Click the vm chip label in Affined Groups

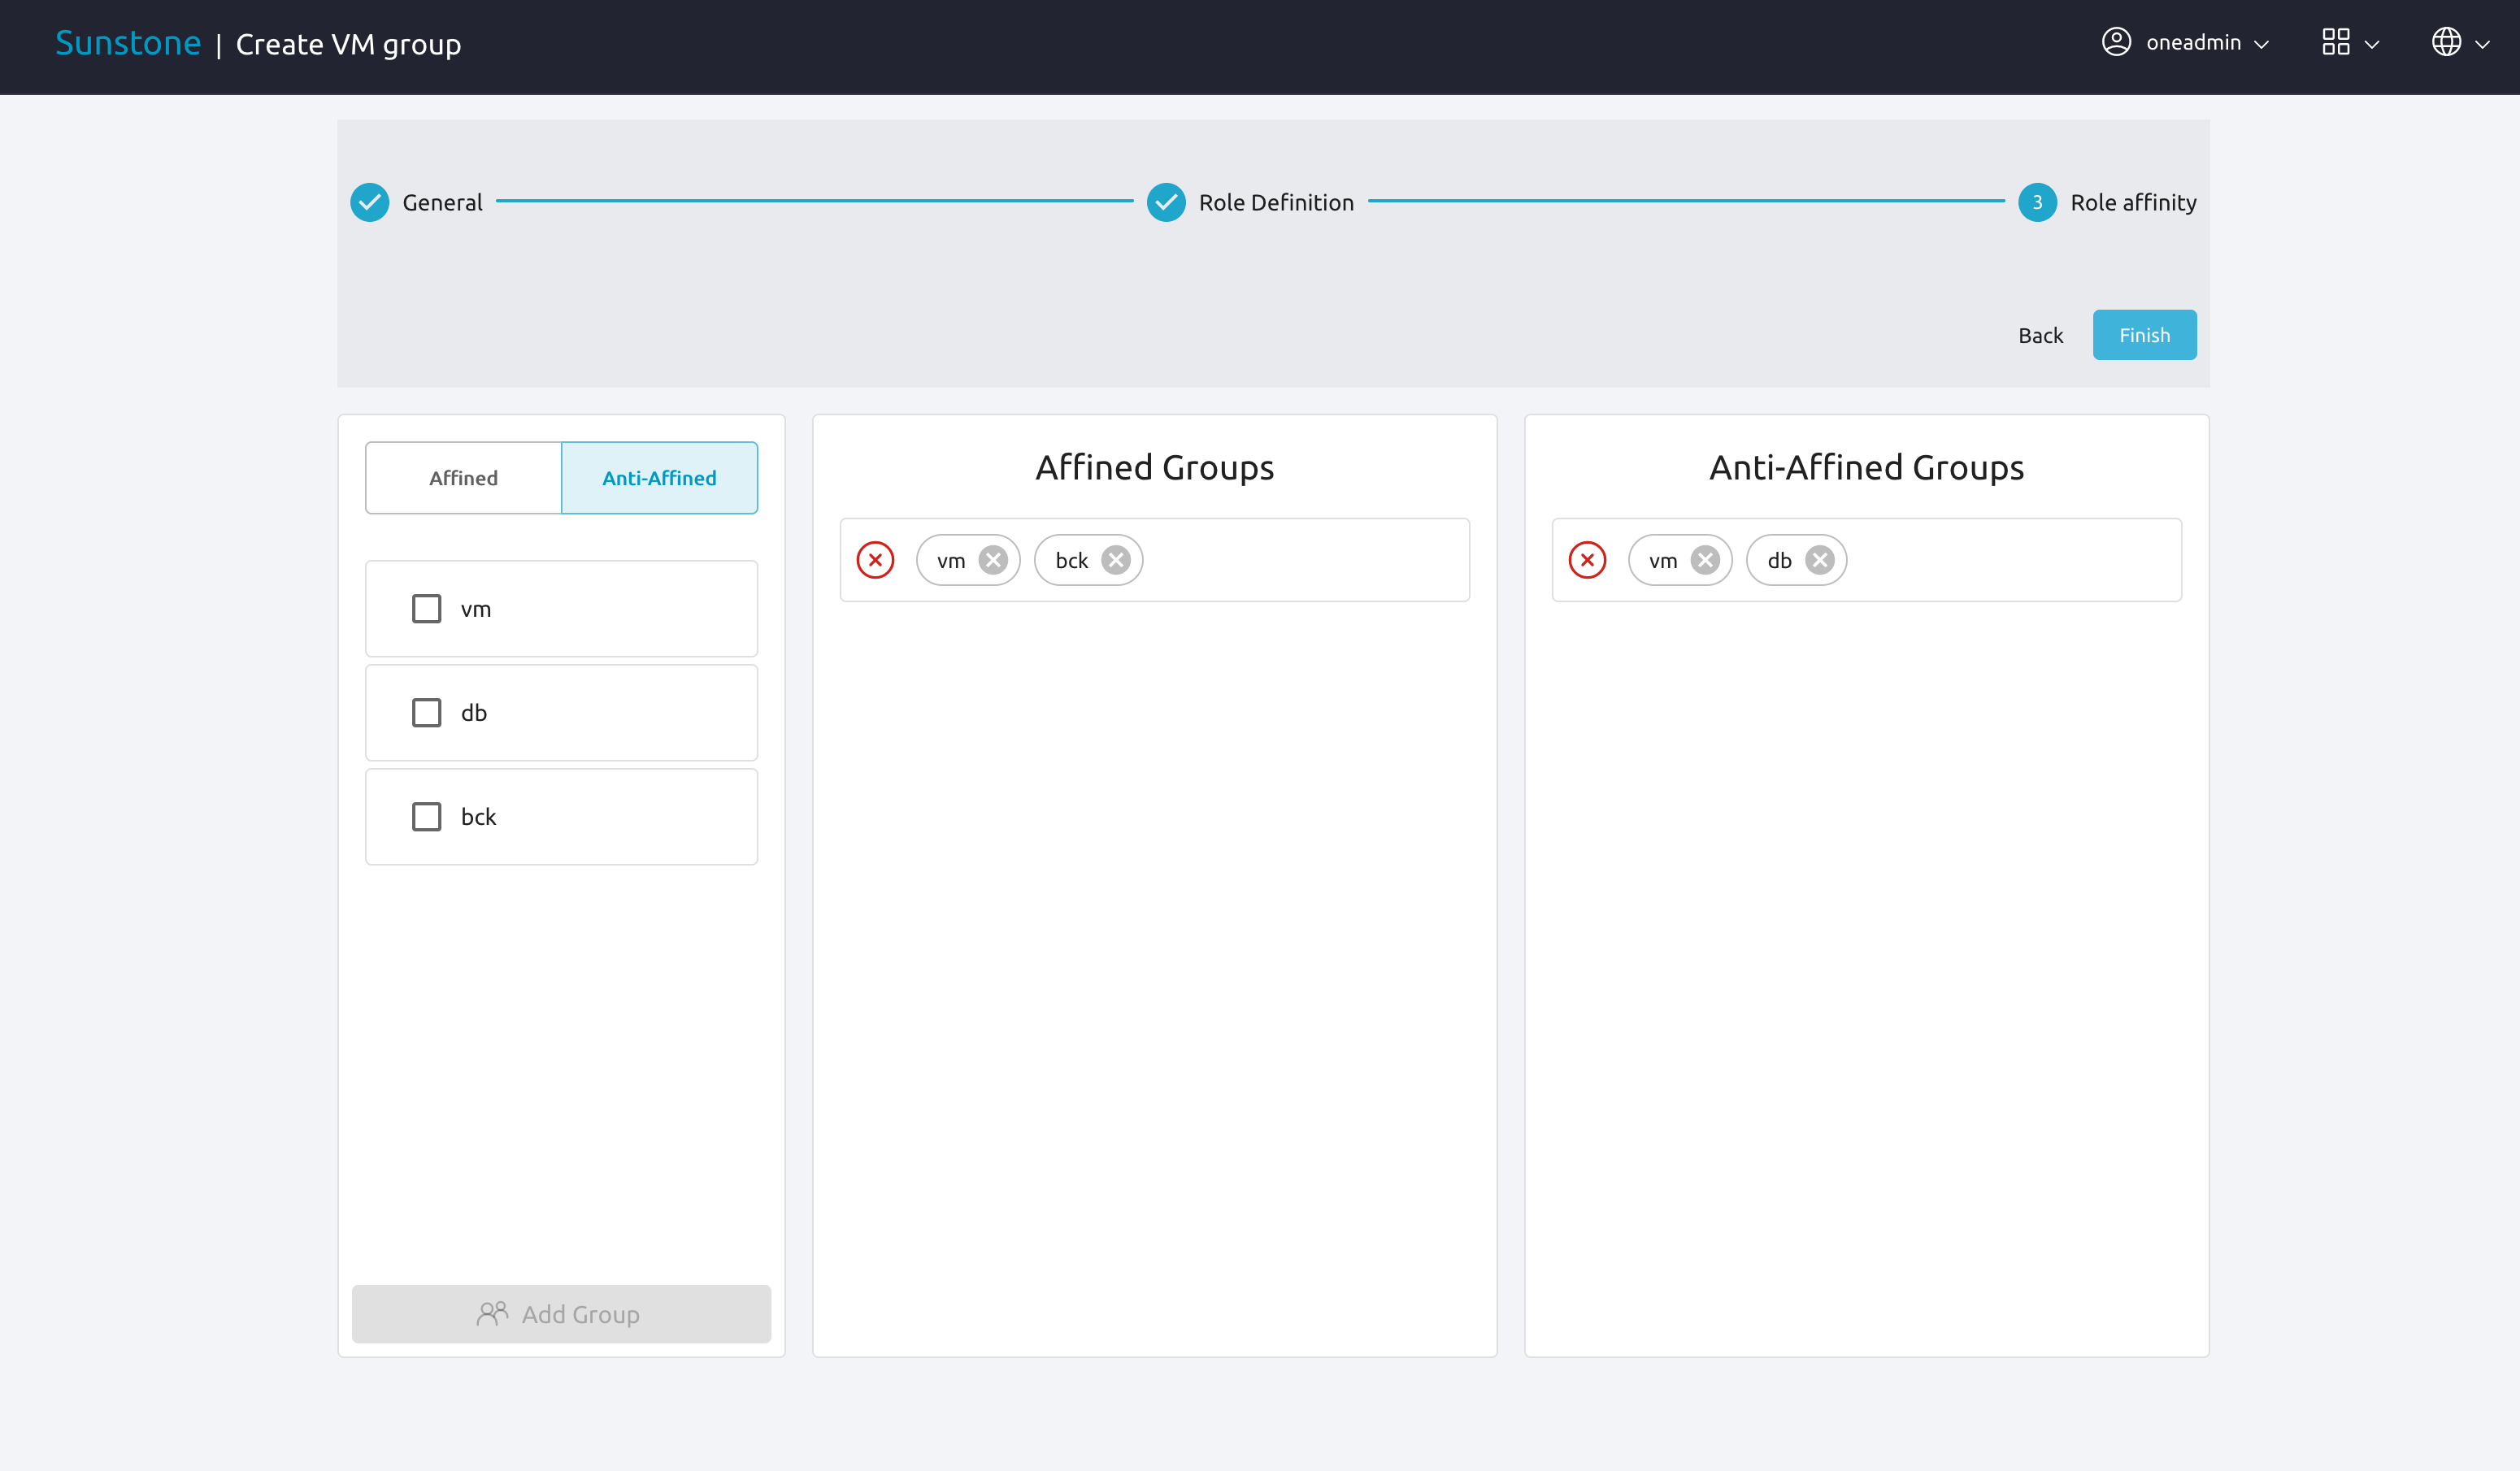click(951, 561)
